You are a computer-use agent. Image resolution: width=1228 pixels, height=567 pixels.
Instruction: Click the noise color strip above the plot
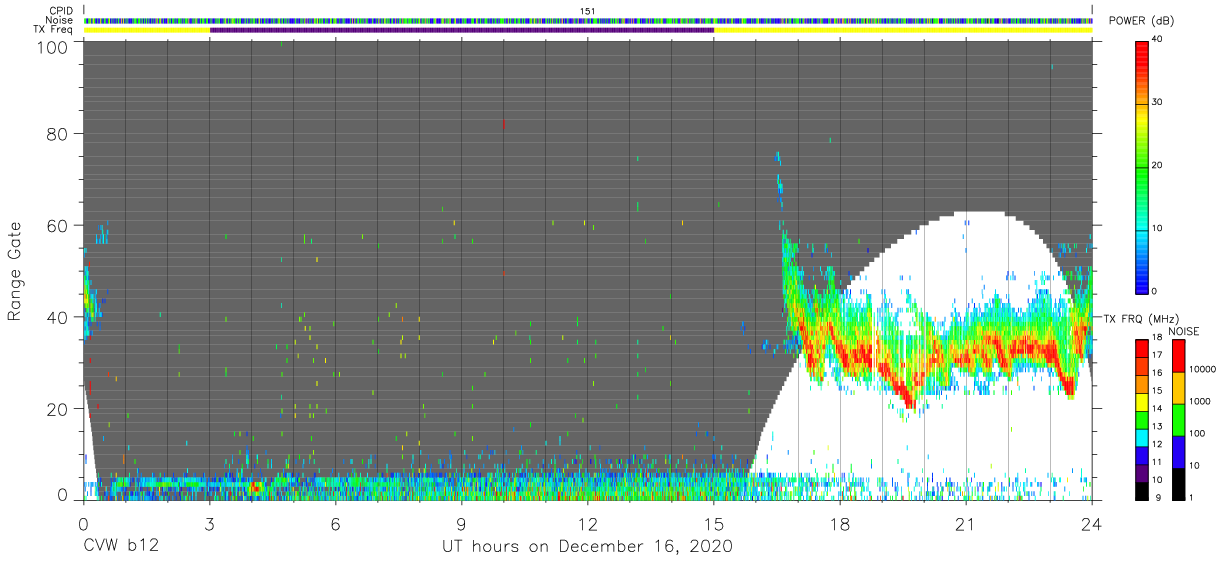point(588,20)
